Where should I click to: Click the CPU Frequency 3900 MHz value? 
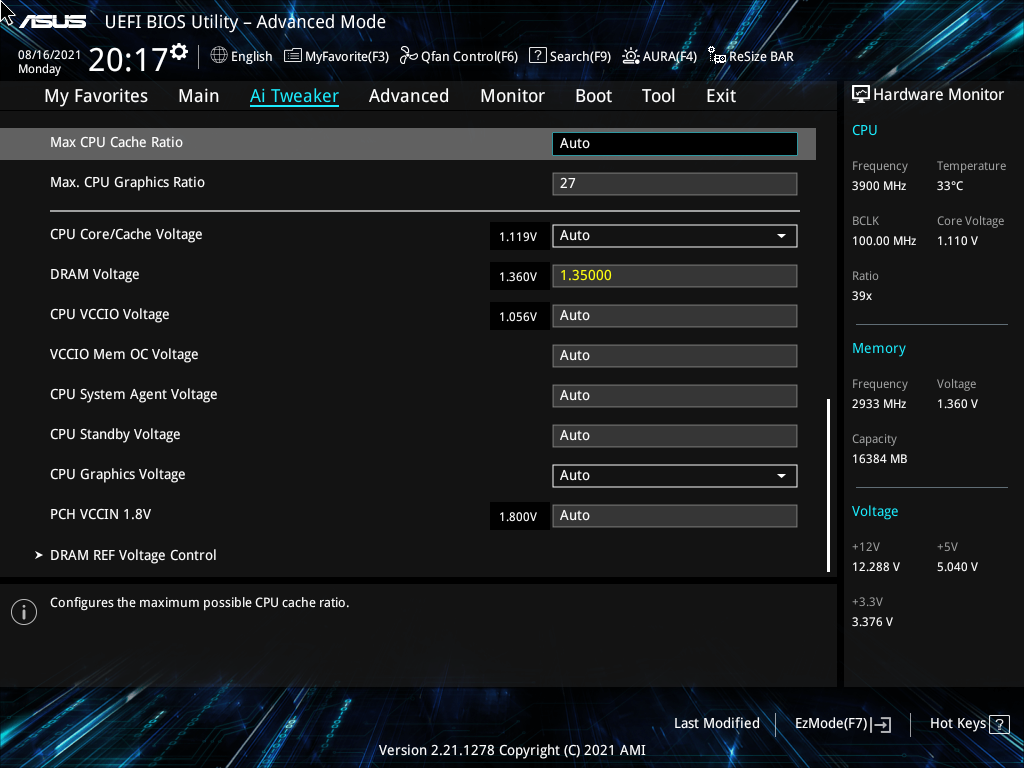tap(879, 186)
